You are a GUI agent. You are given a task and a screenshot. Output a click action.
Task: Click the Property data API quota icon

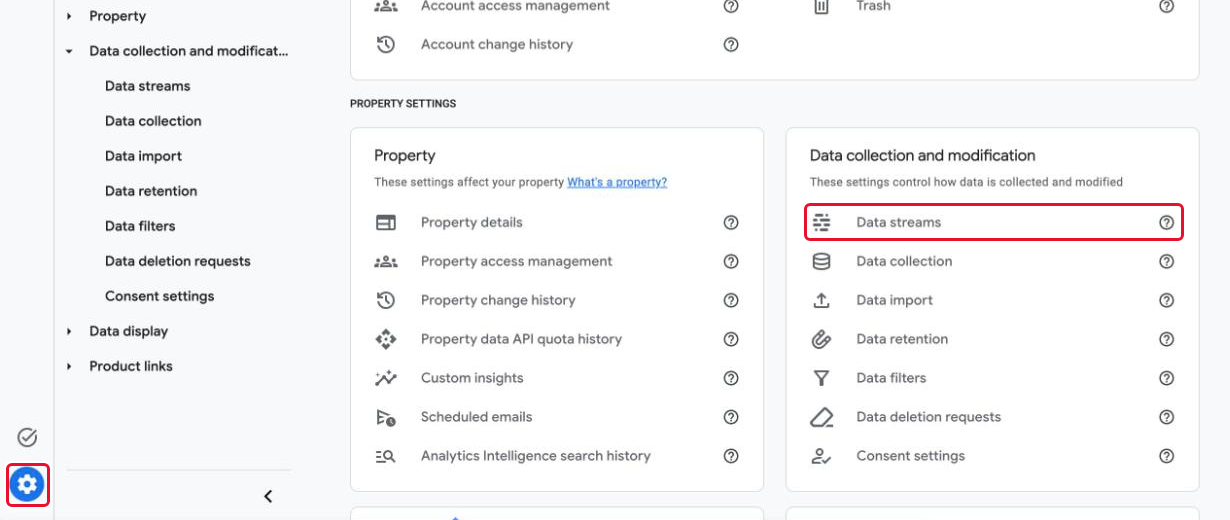[x=386, y=339]
